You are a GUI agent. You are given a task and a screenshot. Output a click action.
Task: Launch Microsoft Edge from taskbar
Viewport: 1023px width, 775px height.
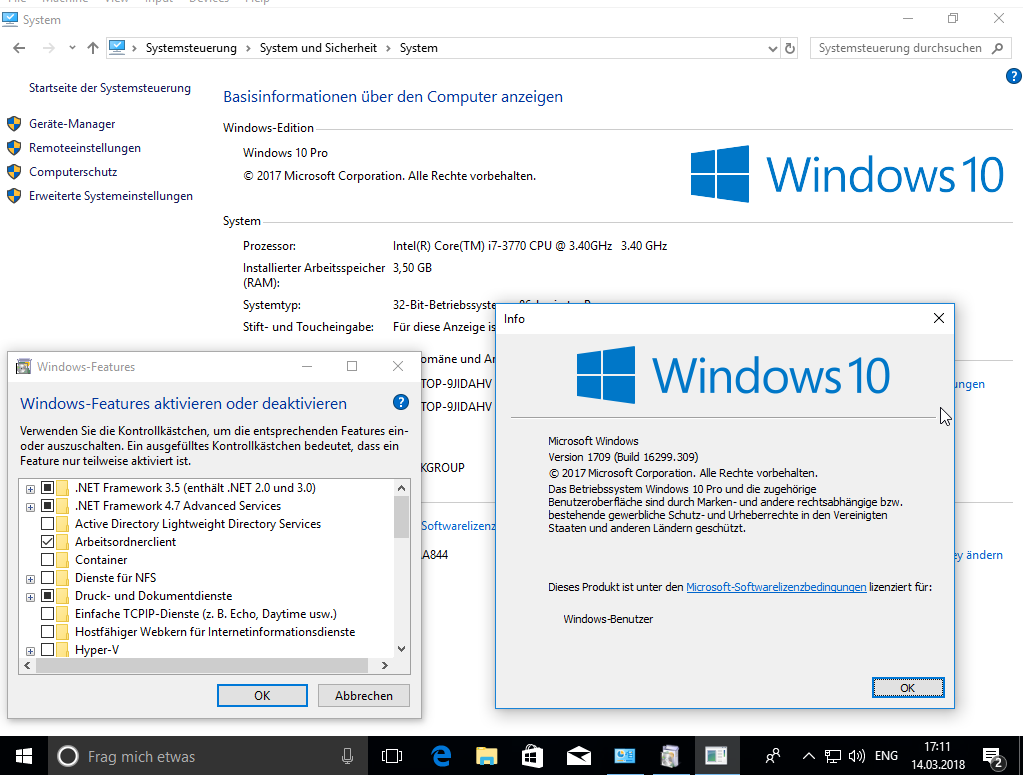pyautogui.click(x=441, y=756)
